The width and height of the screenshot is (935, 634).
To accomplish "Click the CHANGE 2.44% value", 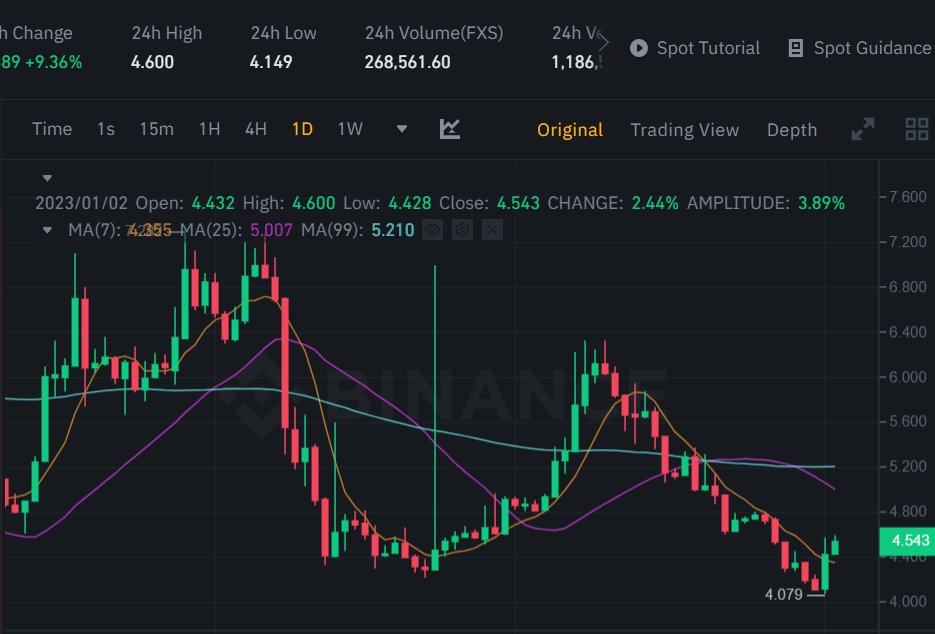I will click(655, 203).
